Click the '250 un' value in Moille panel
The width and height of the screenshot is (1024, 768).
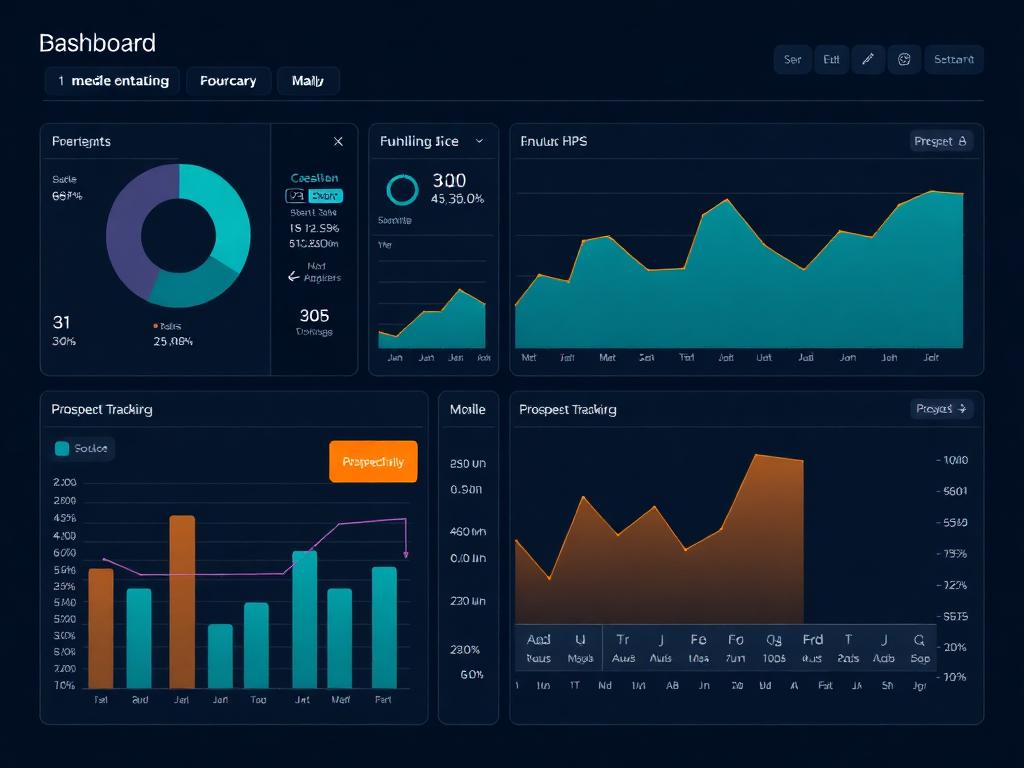pyautogui.click(x=468, y=464)
